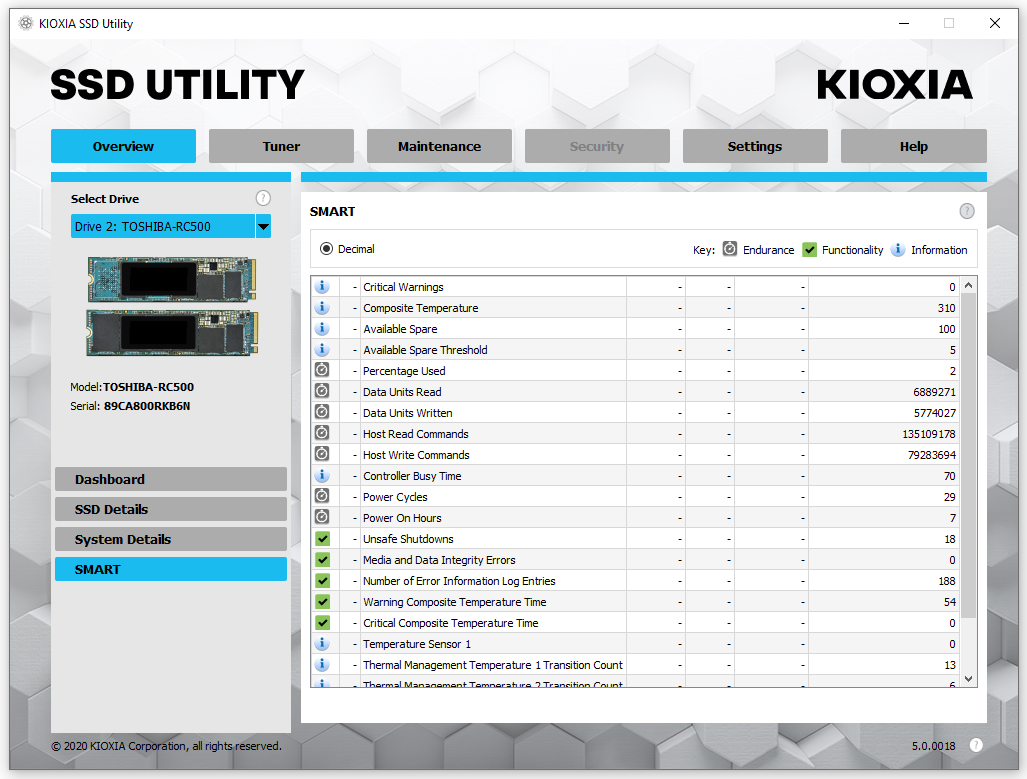The height and width of the screenshot is (779, 1027).
Task: Click the green check icon beside Unsafe Shutdowns
Action: pyautogui.click(x=322, y=539)
